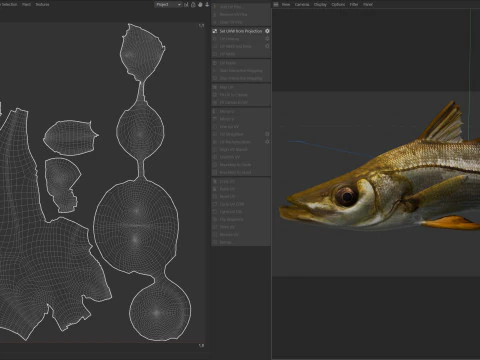Click the Set UVW from Projection icon
Image resolution: width=480 pixels, height=360 pixels.
[x=215, y=31]
